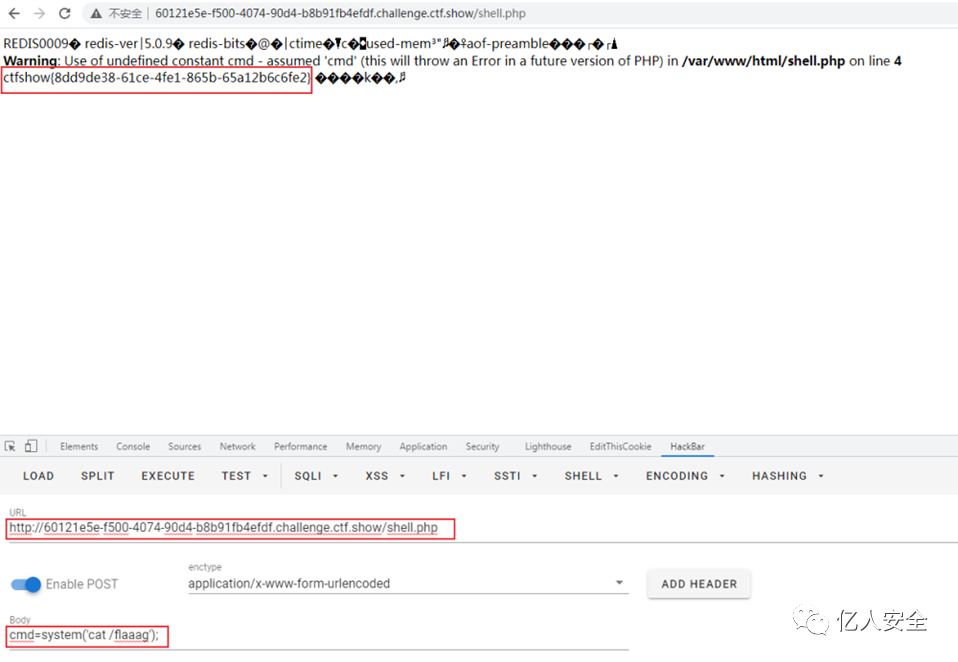The image size is (958, 662).
Task: Expand the SHELL dropdown menu
Action: 591,476
